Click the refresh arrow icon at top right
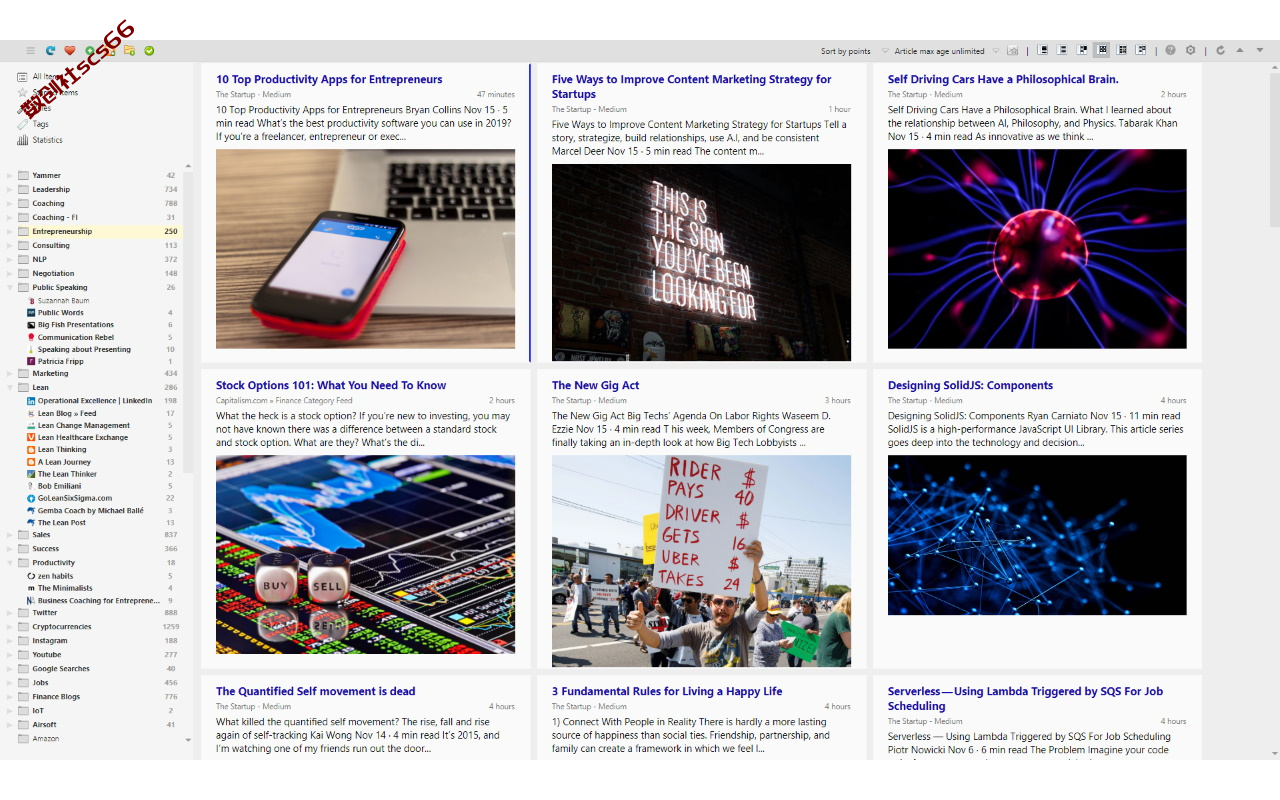The image size is (1280, 800). [x=1220, y=51]
